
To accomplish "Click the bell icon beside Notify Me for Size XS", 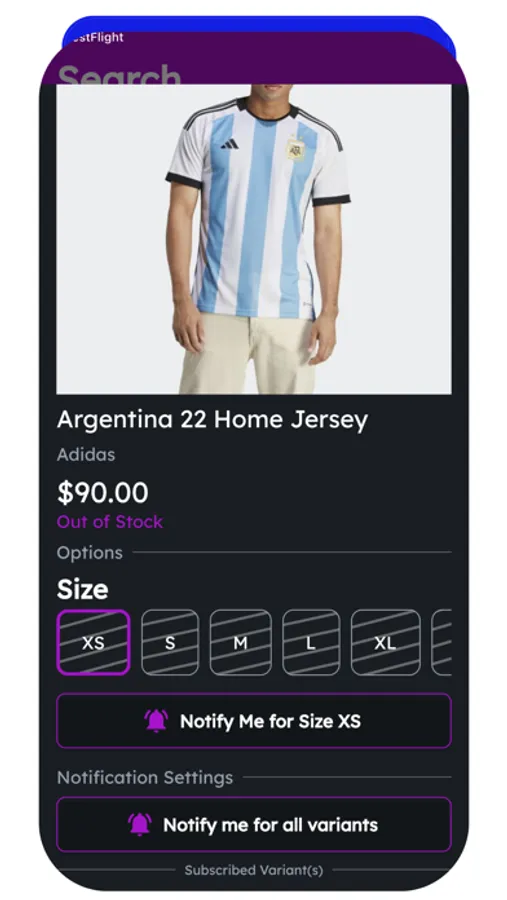I will (156, 720).
